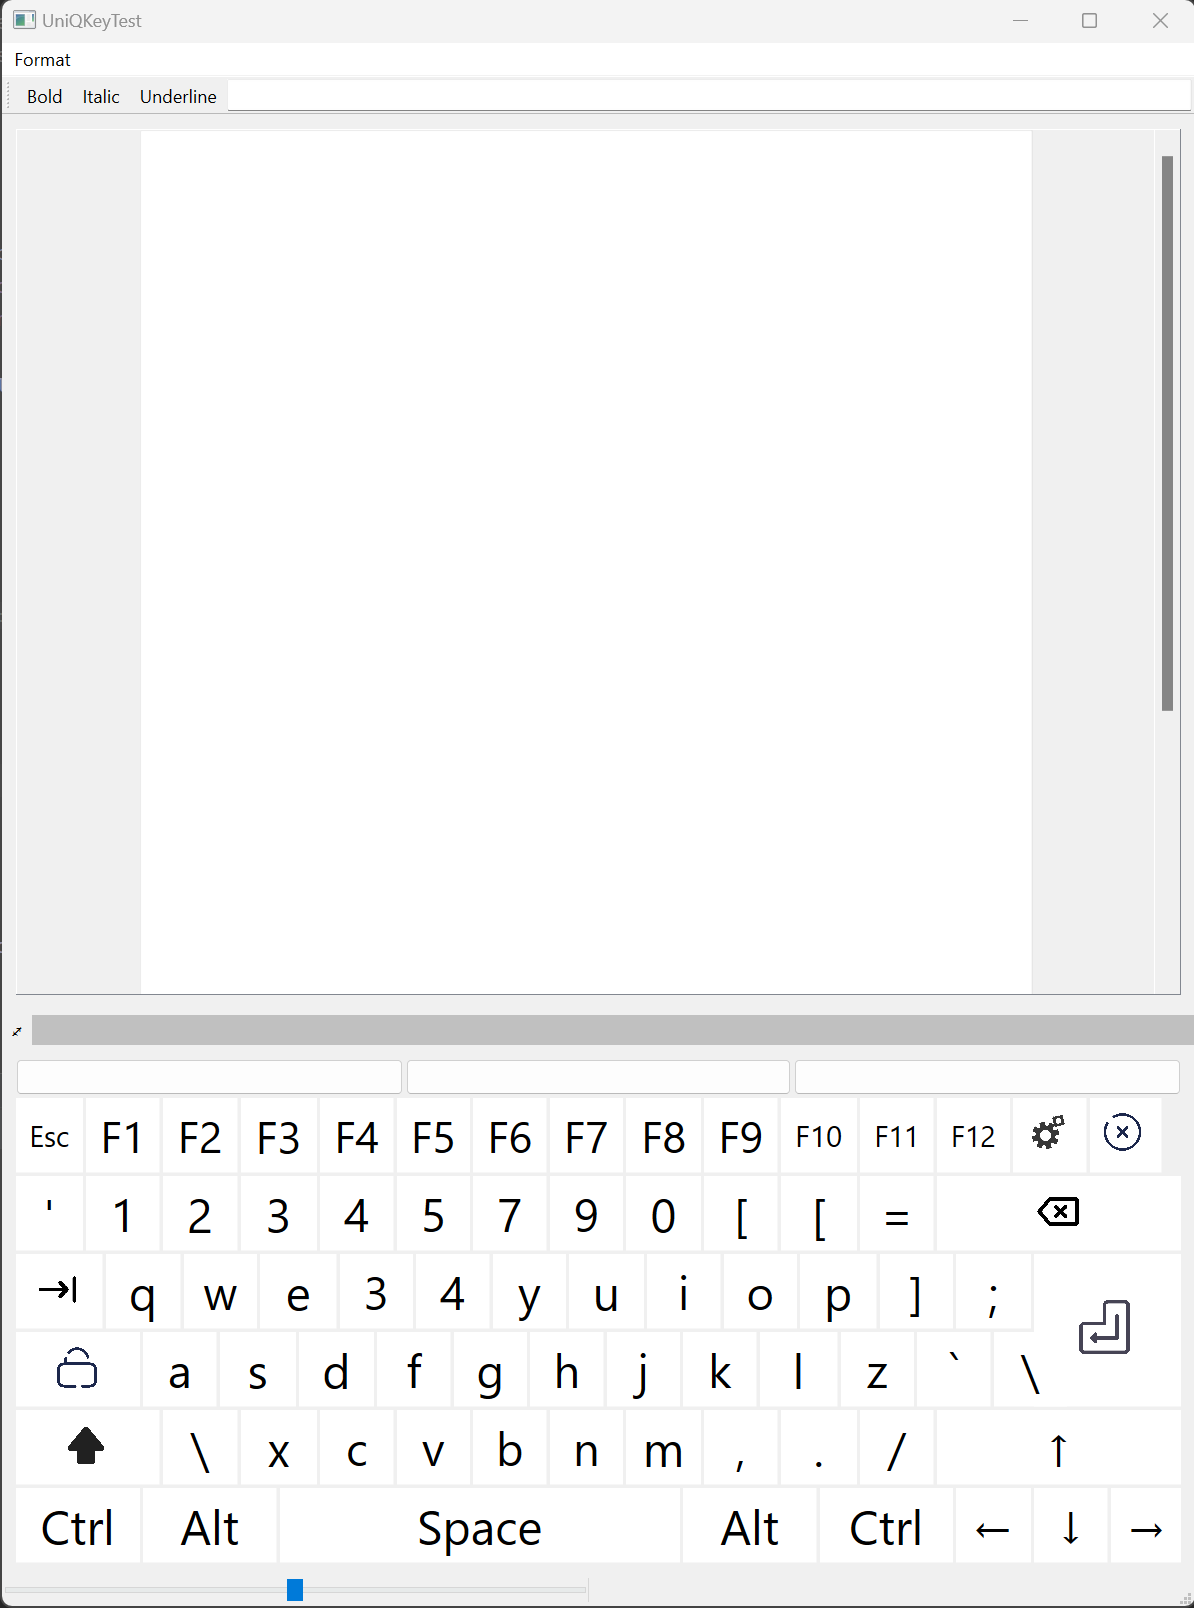
Task: Tap the equals sign key
Action: 896,1213
